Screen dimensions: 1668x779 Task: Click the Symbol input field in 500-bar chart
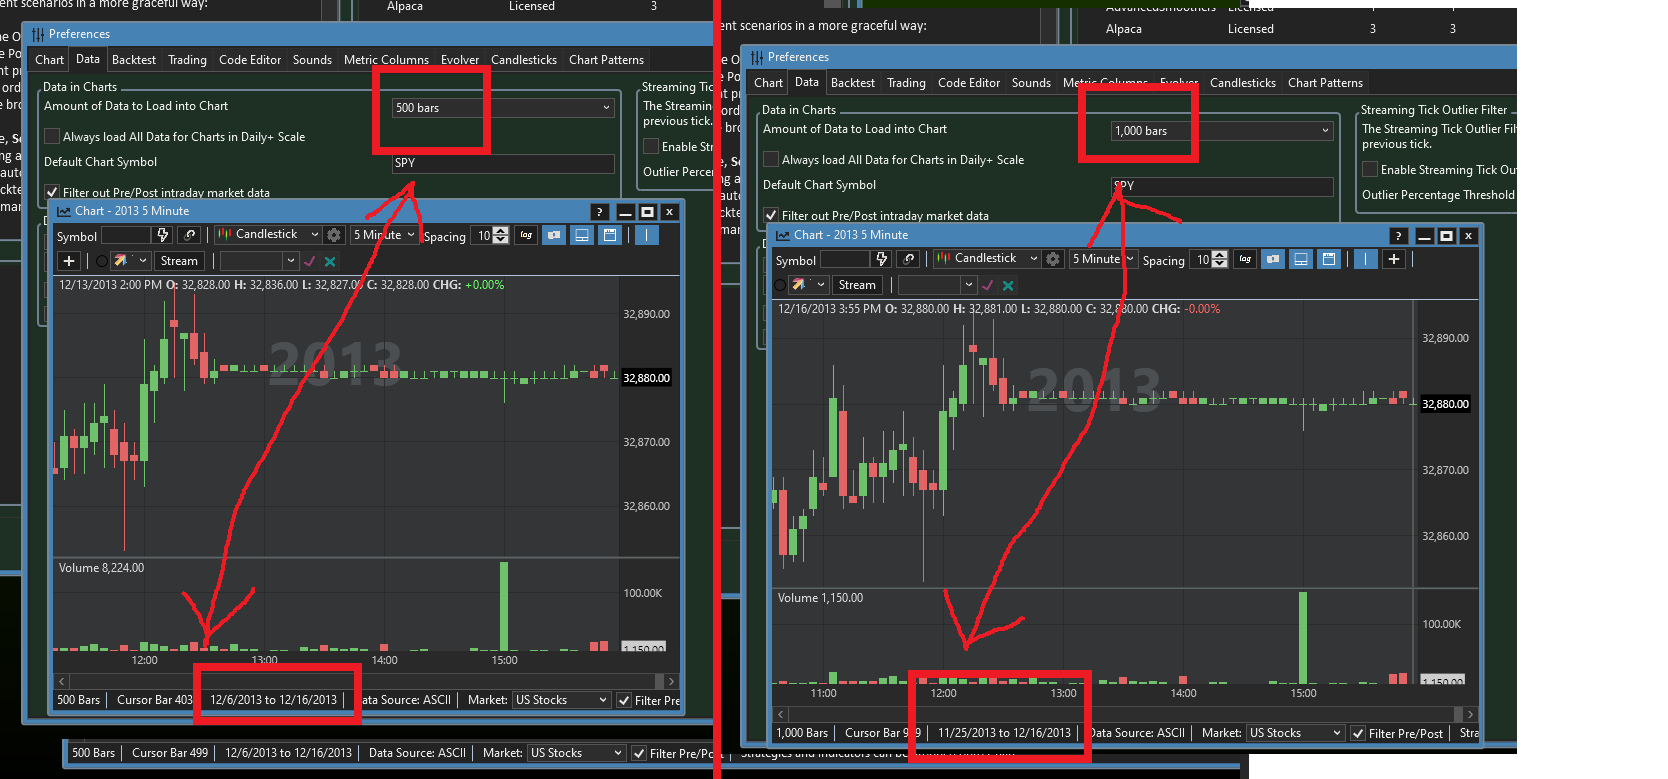pyautogui.click(x=126, y=235)
